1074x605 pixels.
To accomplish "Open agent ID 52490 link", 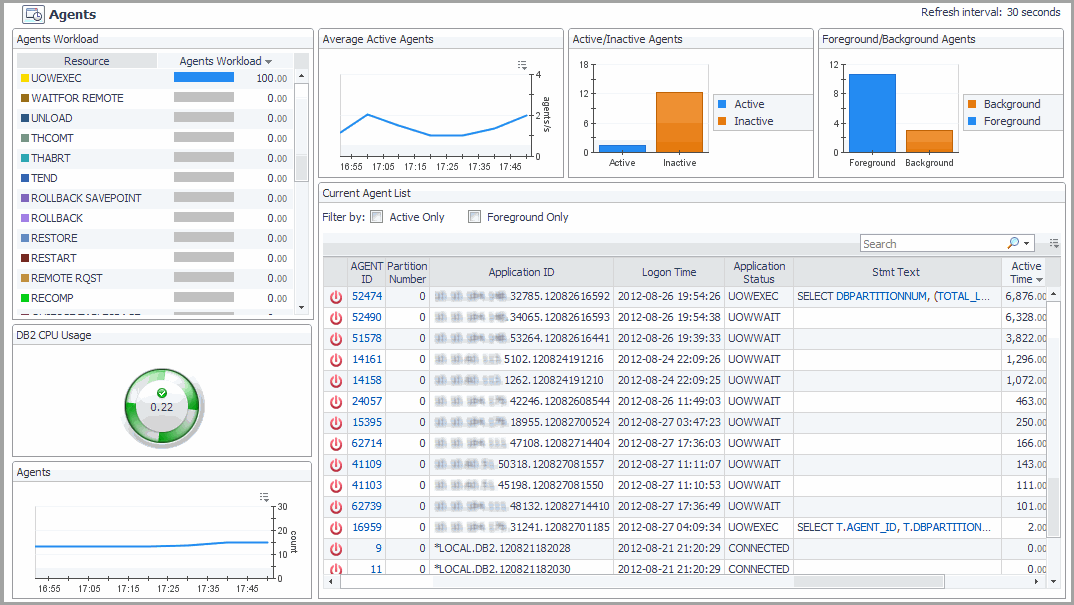I will (x=366, y=317).
